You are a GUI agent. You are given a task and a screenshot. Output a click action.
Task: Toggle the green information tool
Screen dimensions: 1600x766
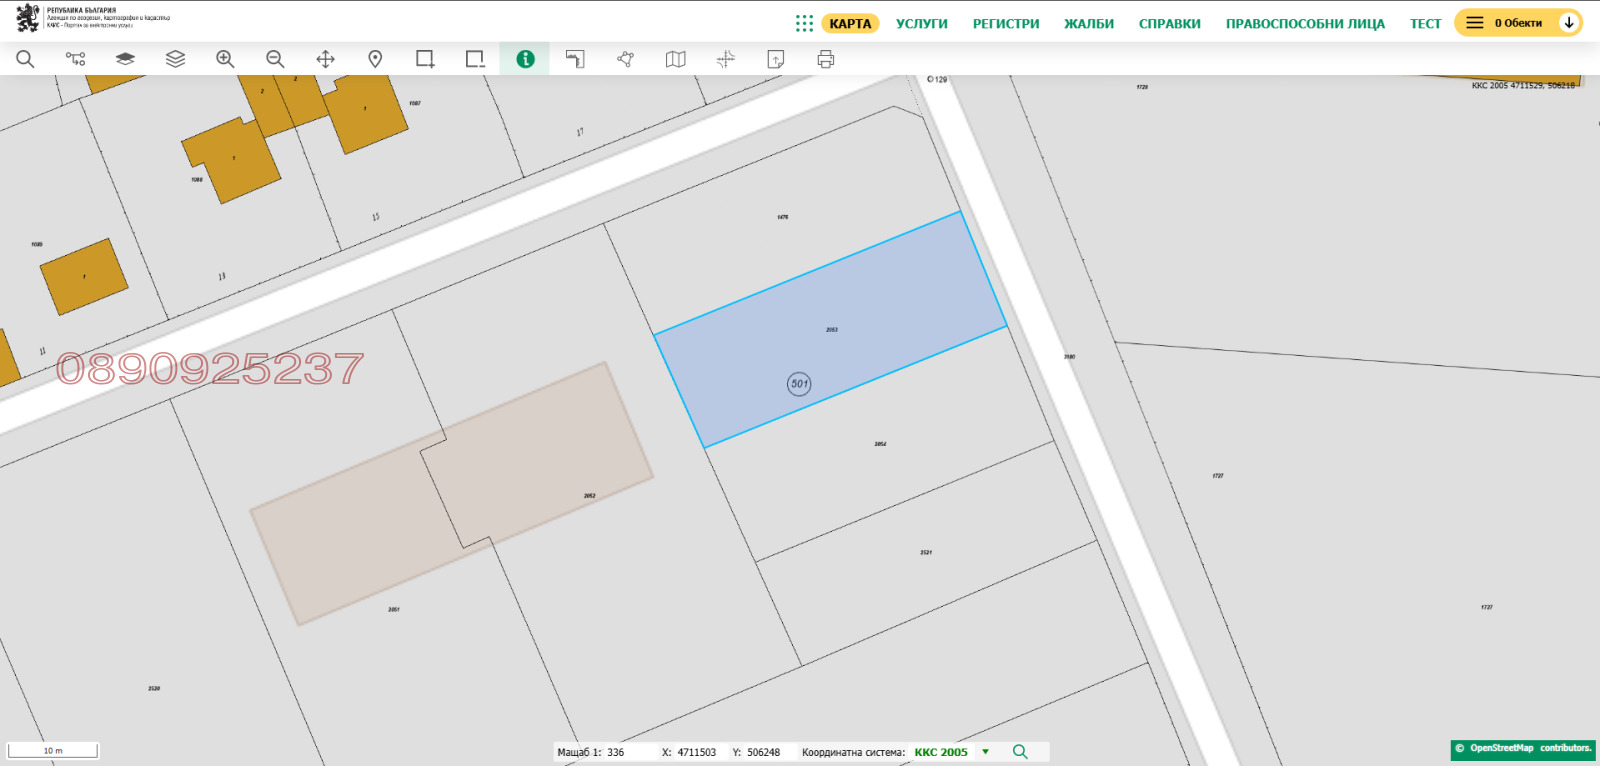point(525,59)
